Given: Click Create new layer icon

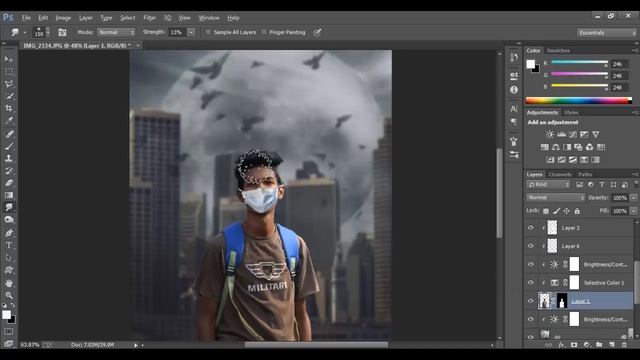Looking at the screenshot, I should [x=611, y=345].
